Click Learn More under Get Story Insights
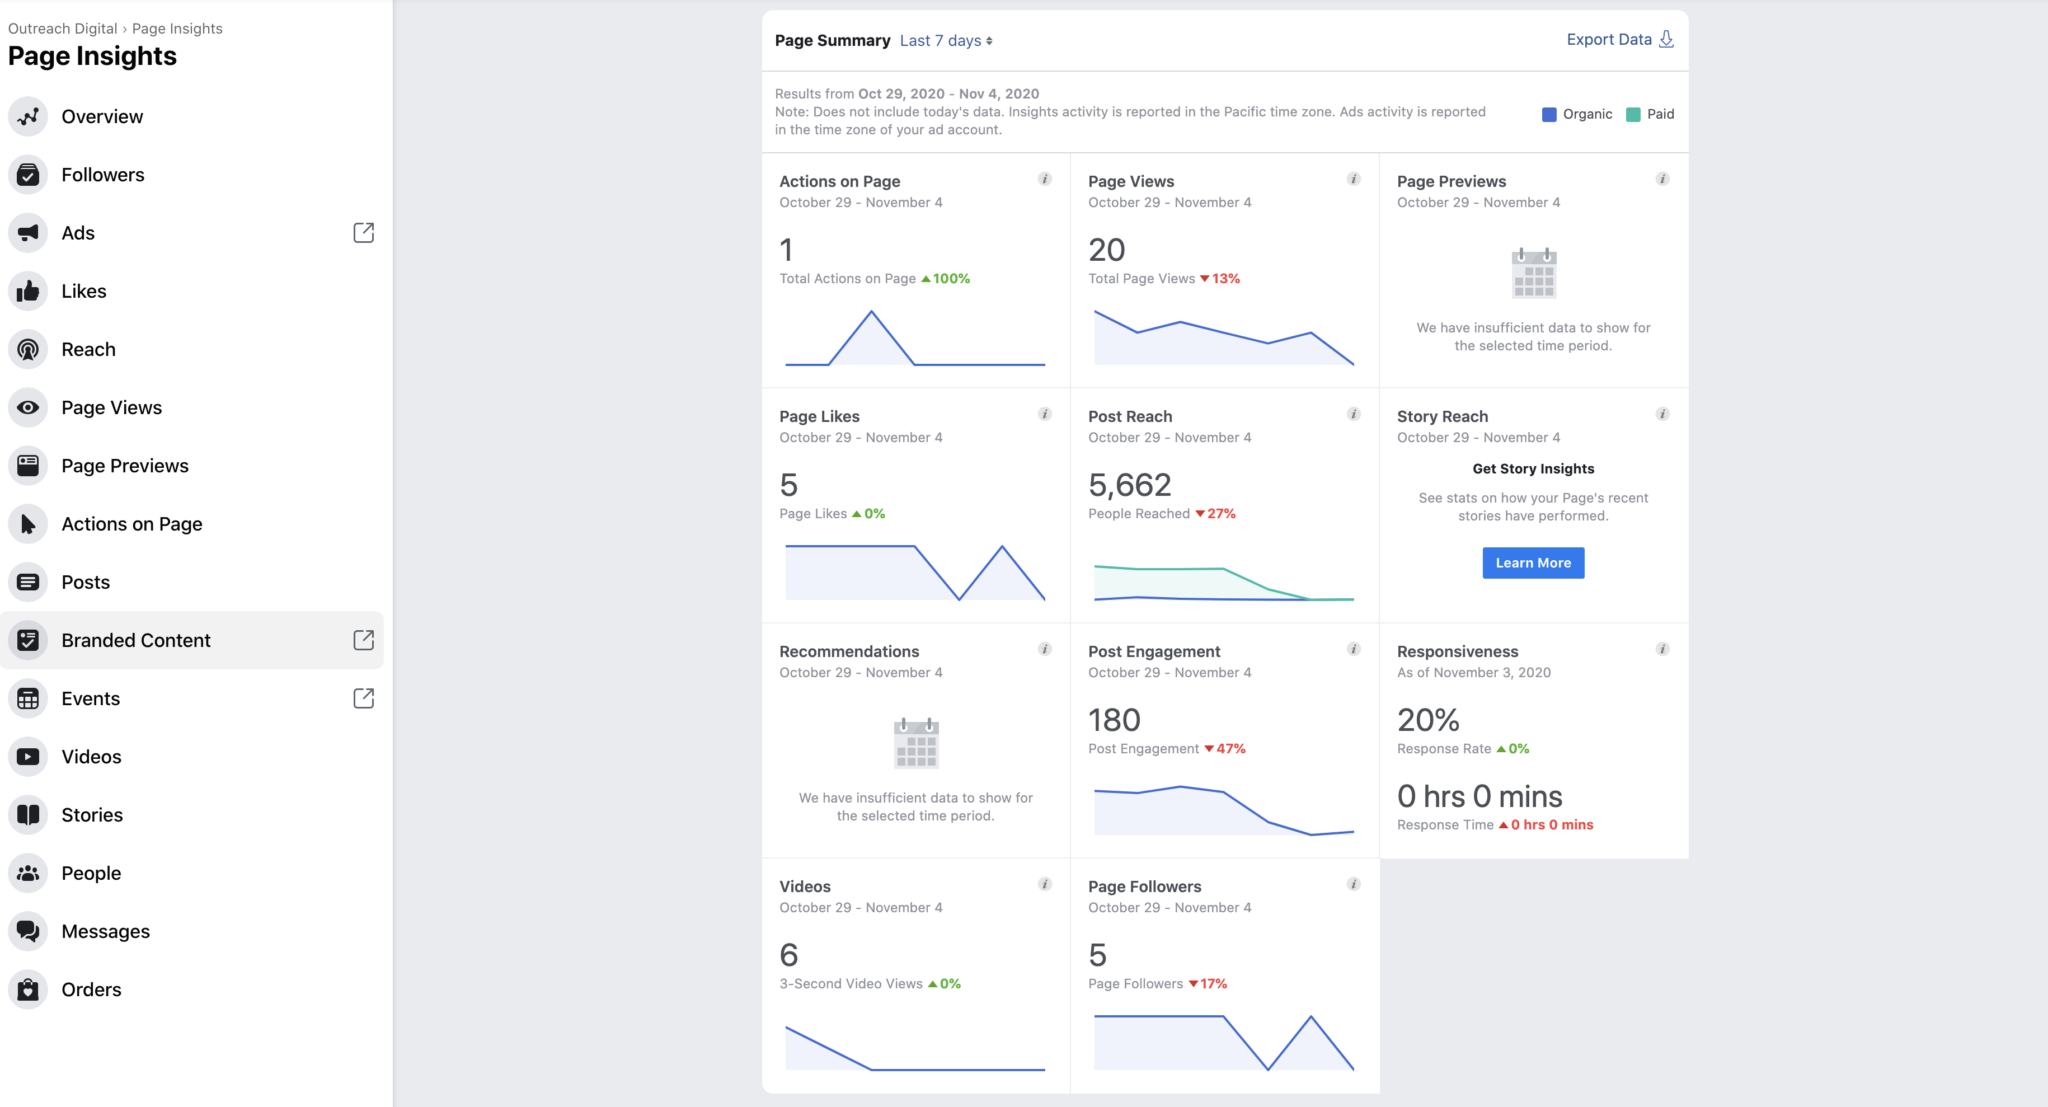 click(x=1532, y=562)
